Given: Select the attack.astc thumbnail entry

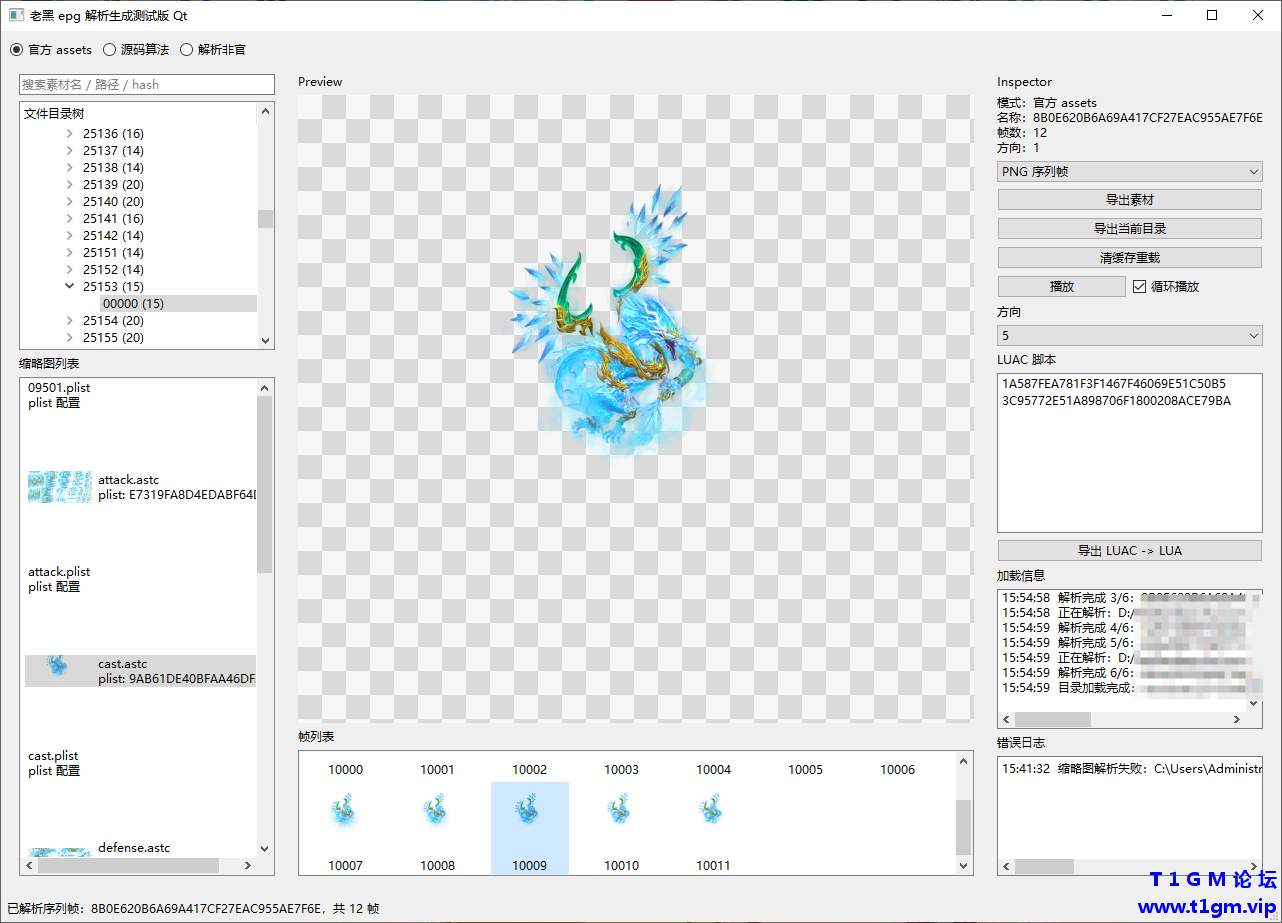Looking at the screenshot, I should click(x=140, y=487).
